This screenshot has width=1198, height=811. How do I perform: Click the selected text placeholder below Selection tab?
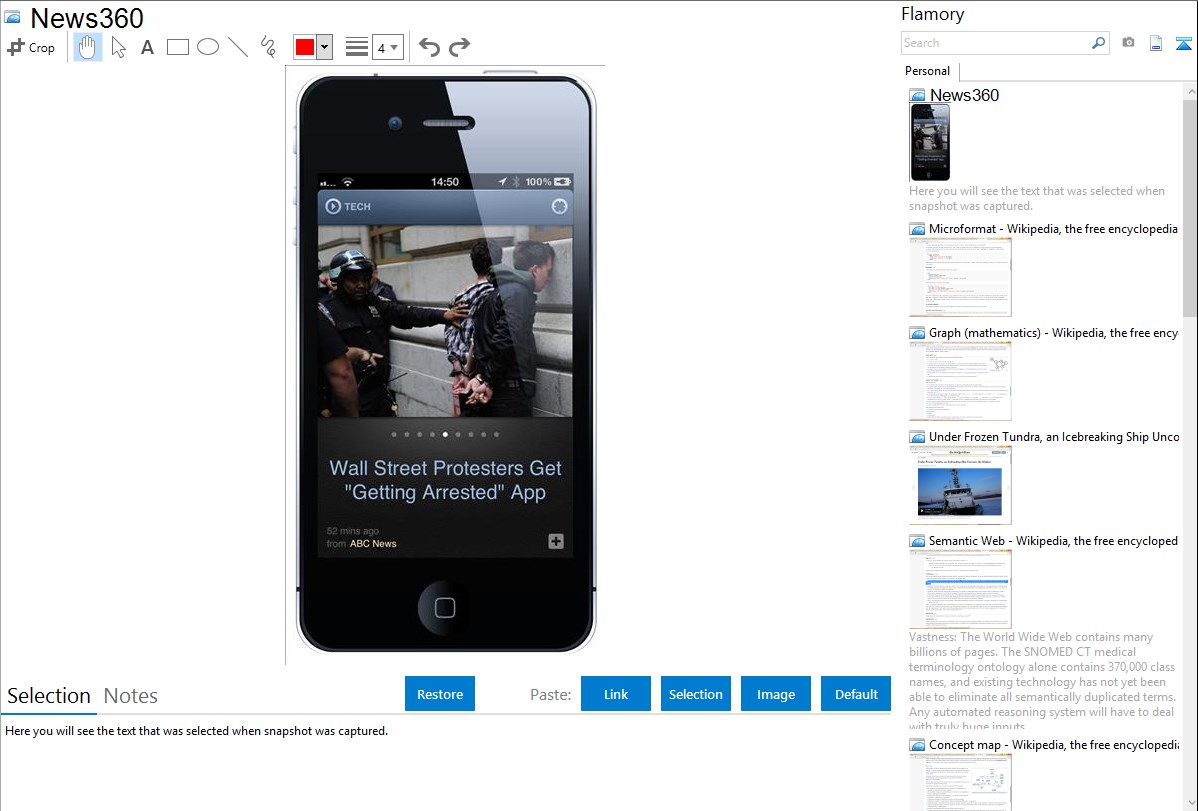tap(196, 731)
